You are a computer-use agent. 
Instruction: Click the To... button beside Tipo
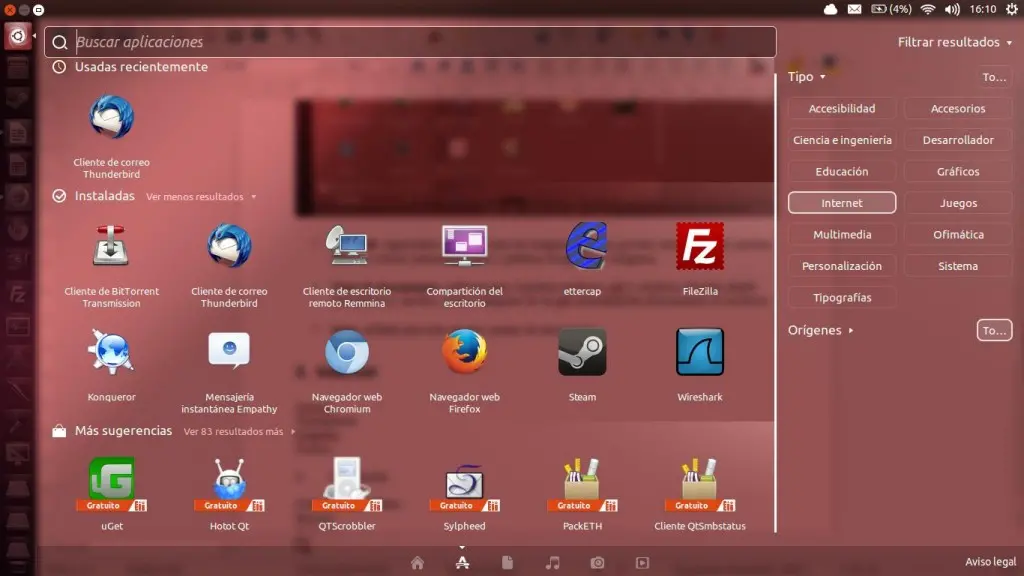pyautogui.click(x=994, y=77)
